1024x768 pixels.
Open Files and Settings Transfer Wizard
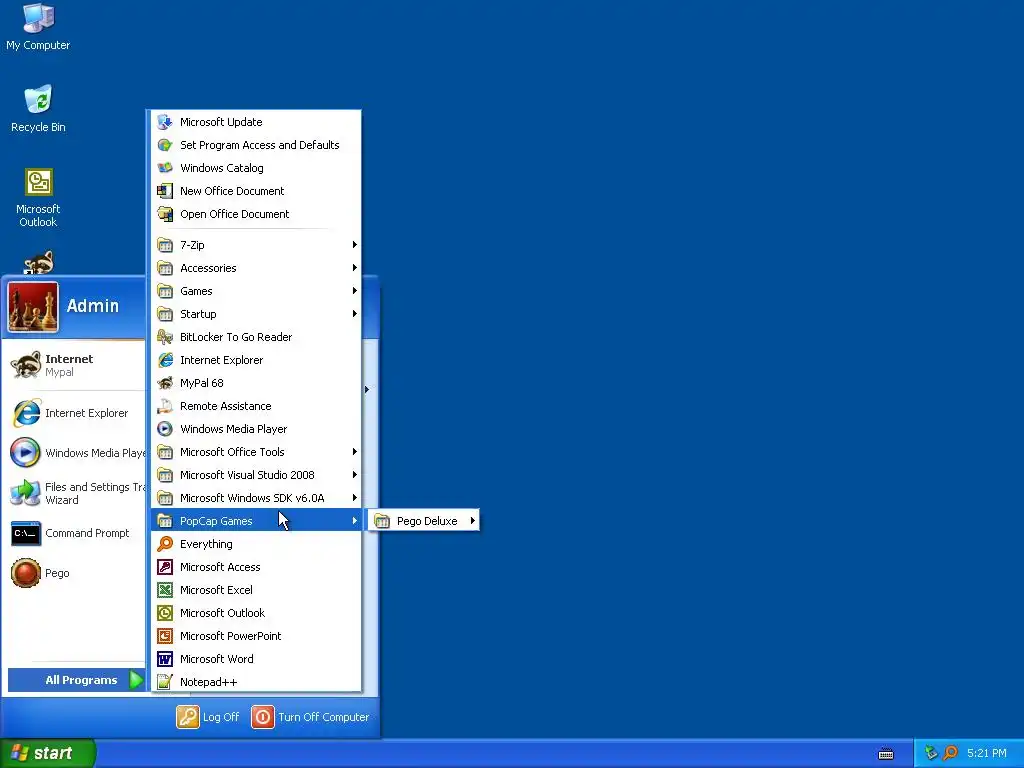pyautogui.click(x=76, y=493)
